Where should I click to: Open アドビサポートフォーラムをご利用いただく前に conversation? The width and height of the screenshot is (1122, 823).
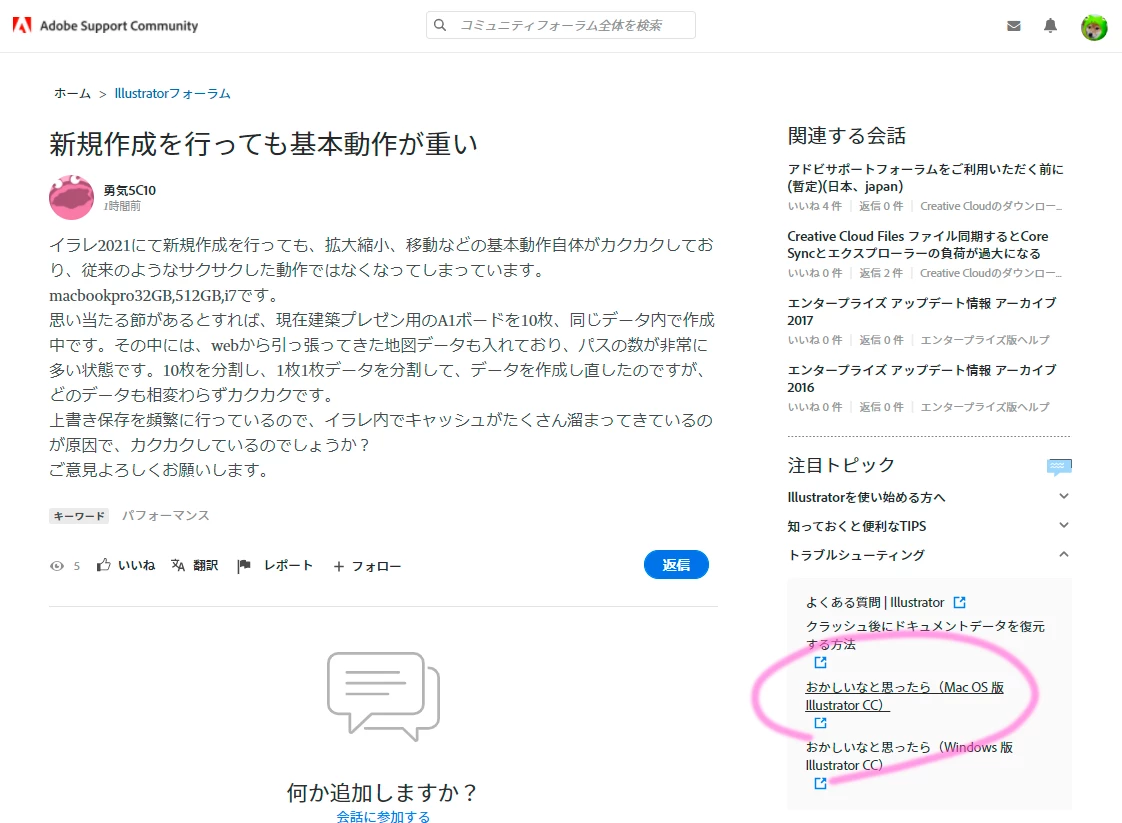tap(925, 177)
